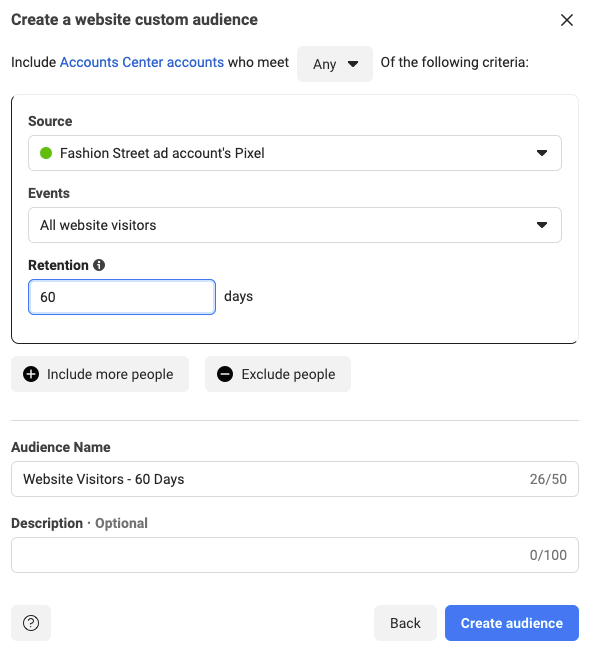The image size is (591, 647).
Task: Close the website custom audience dialog
Action: pyautogui.click(x=567, y=20)
